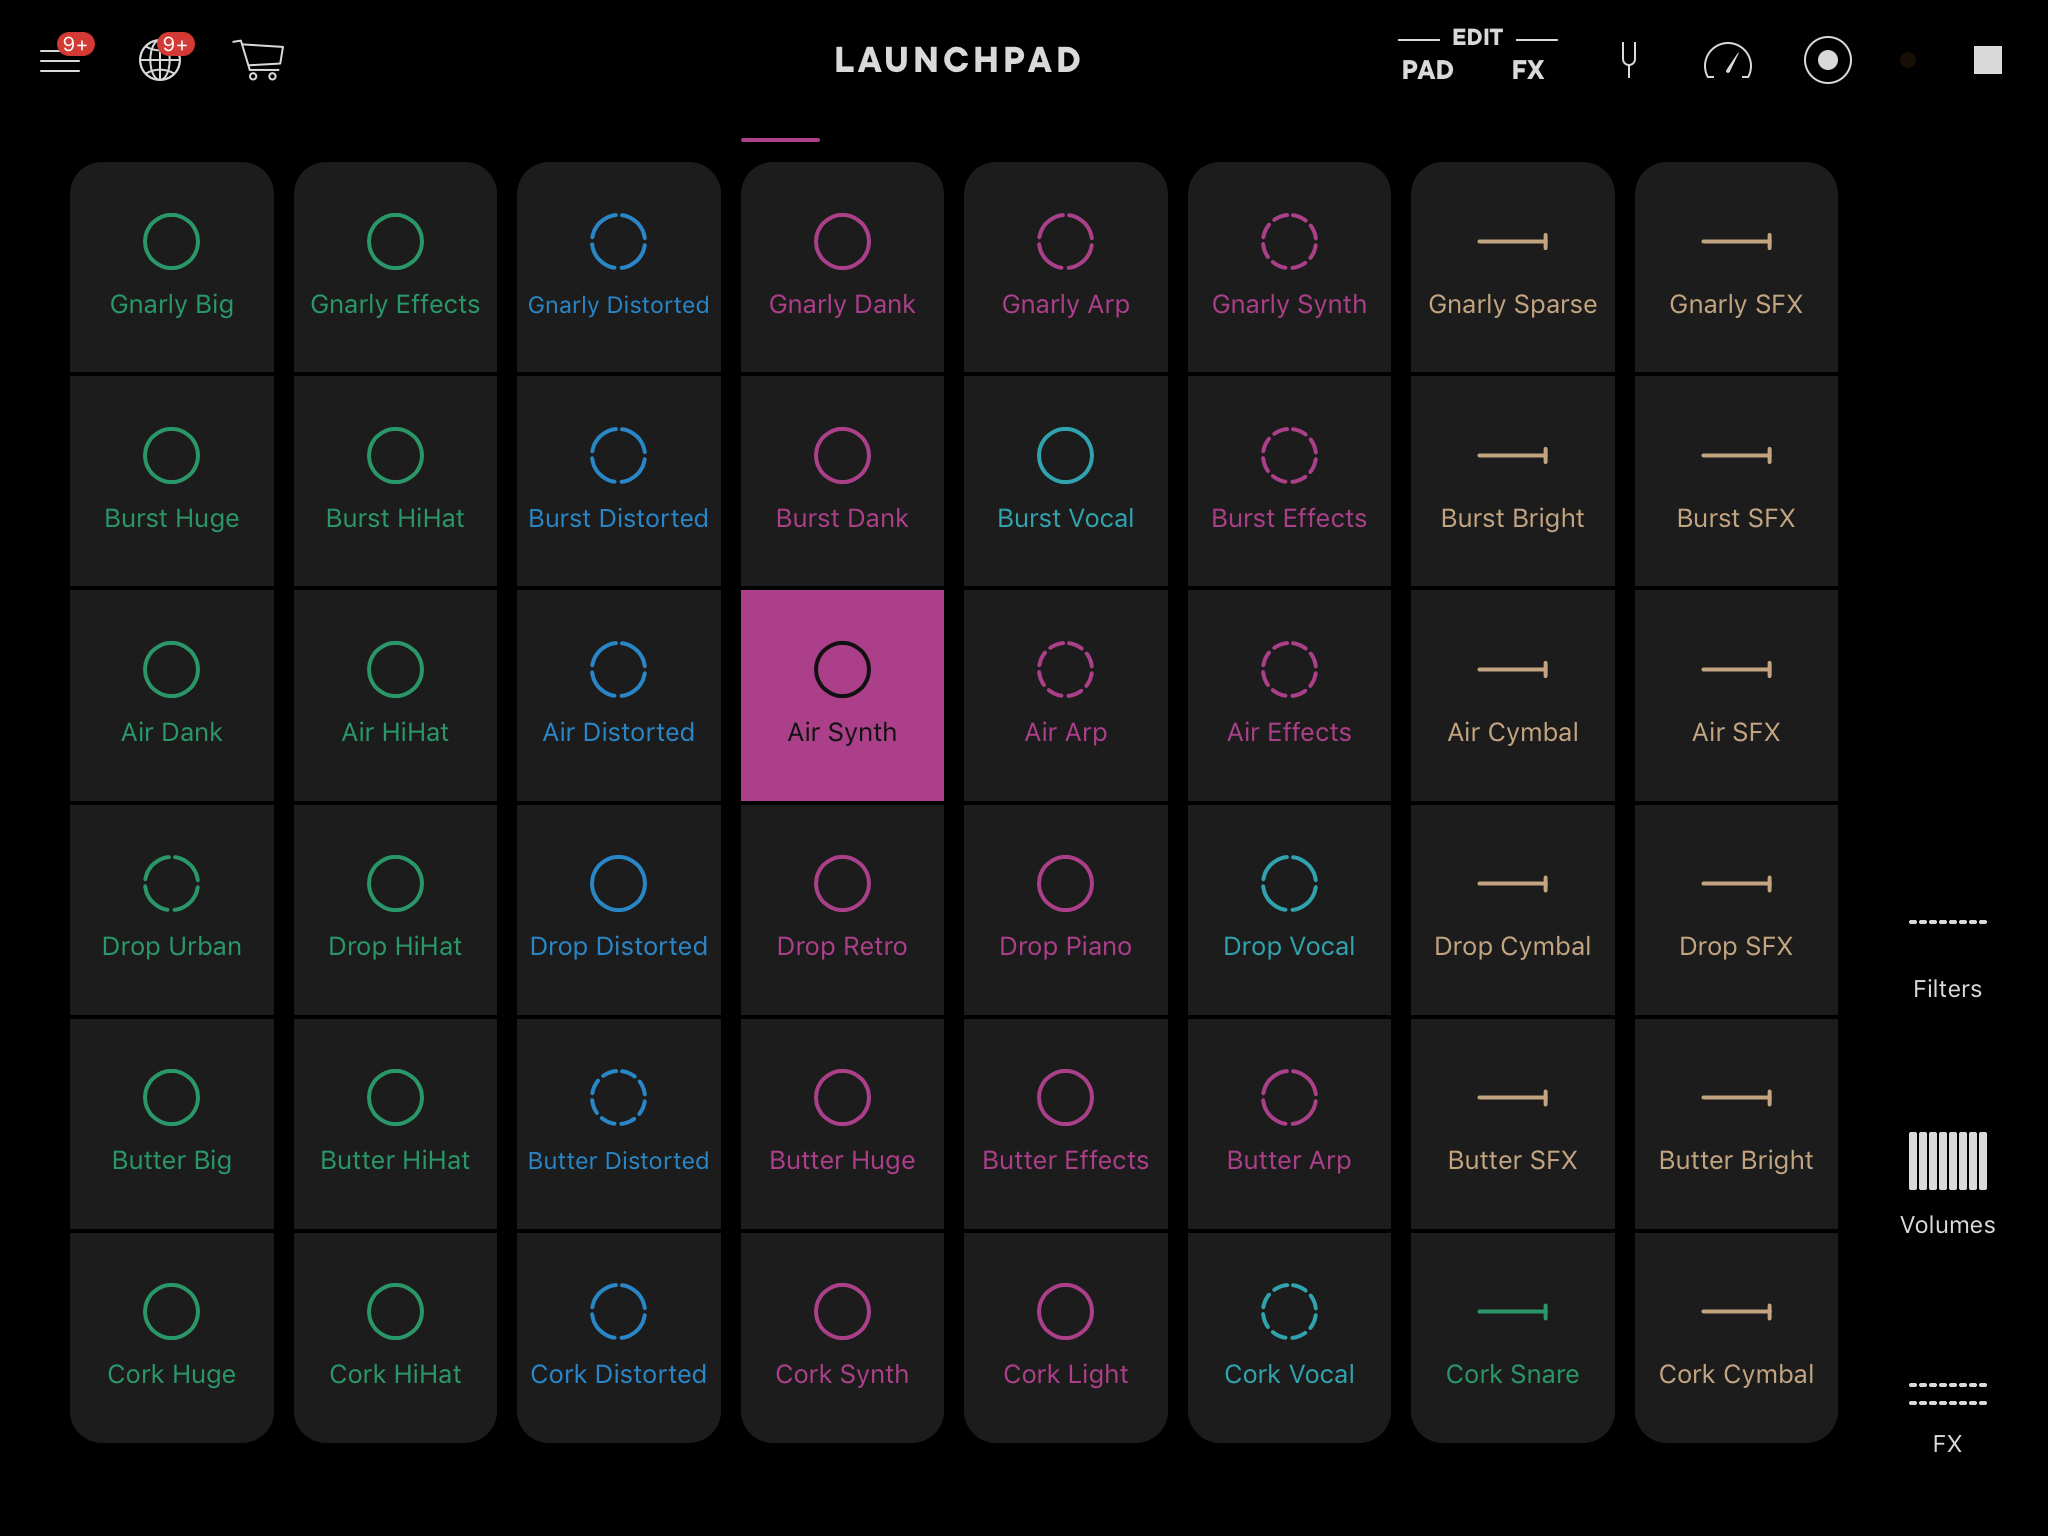Open the shopping cart store
The width and height of the screenshot is (2048, 1536).
[259, 60]
